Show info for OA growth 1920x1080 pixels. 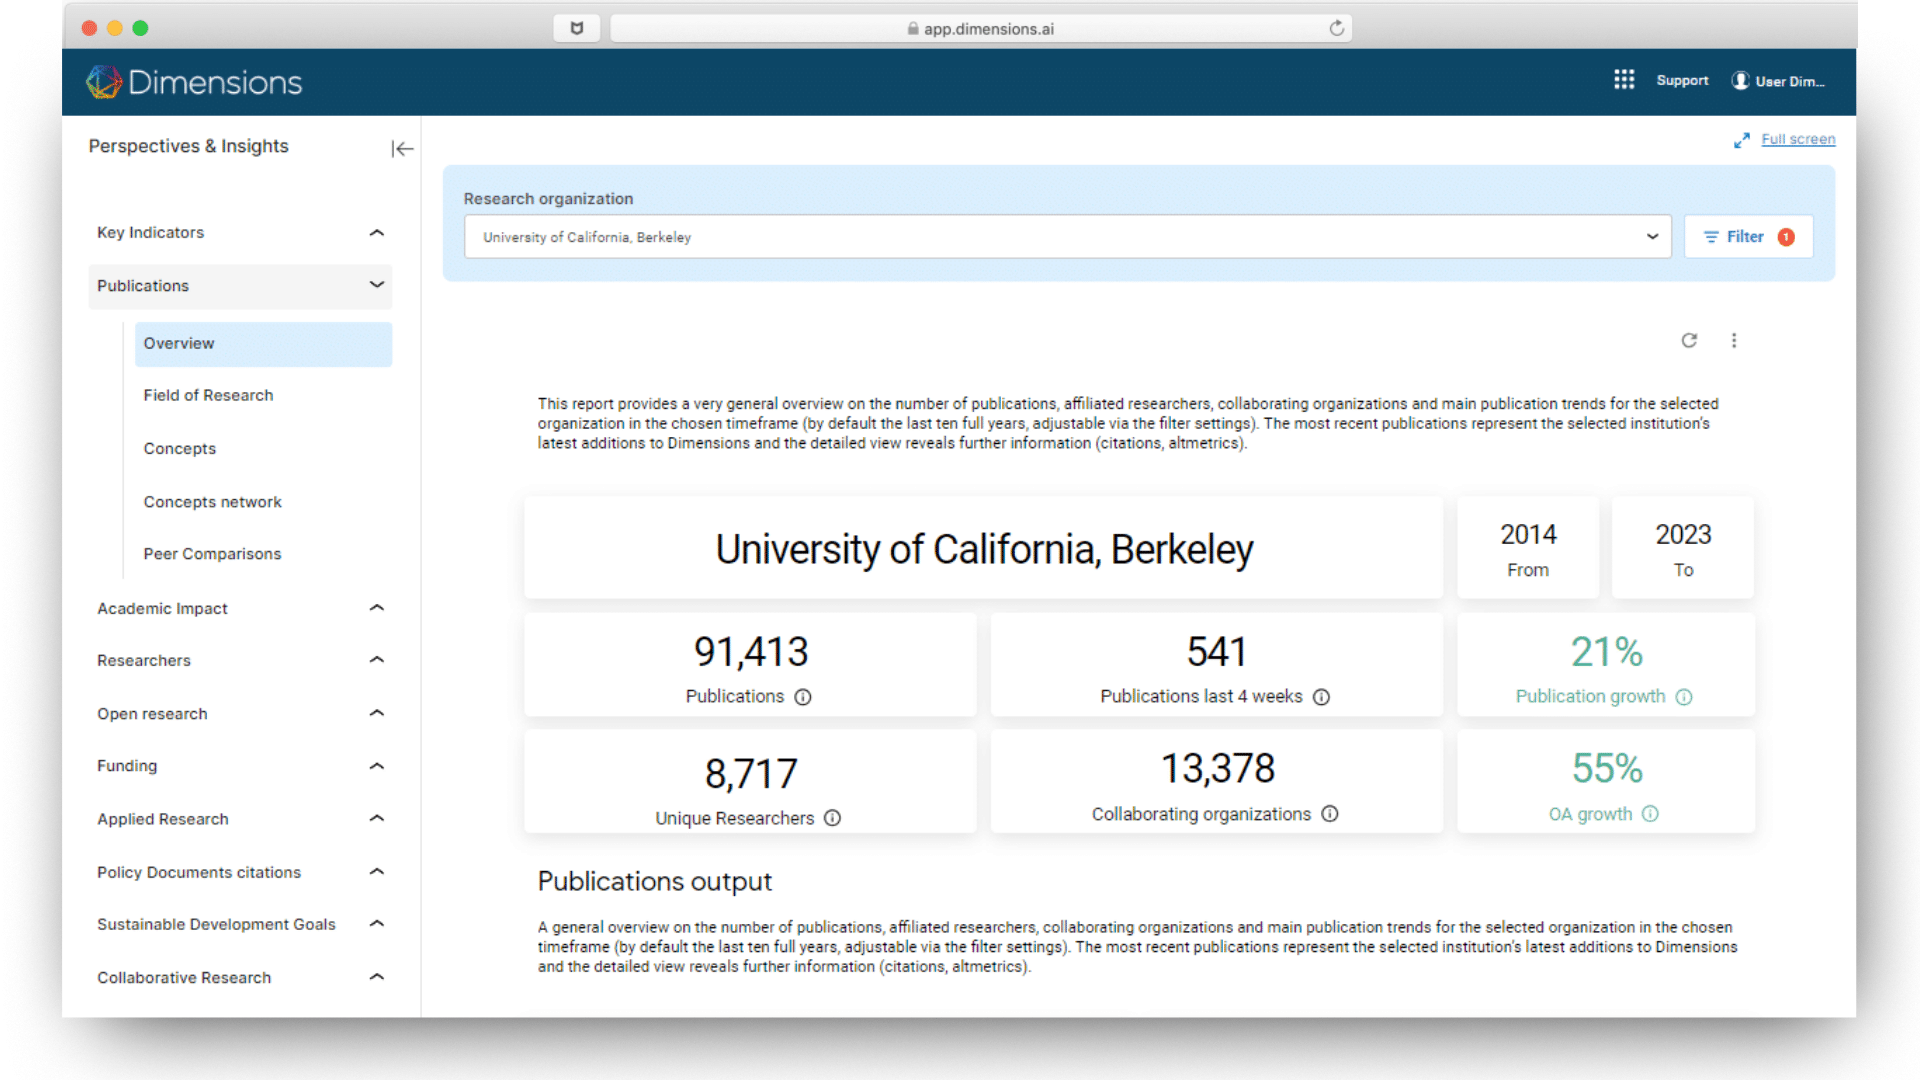1651,814
